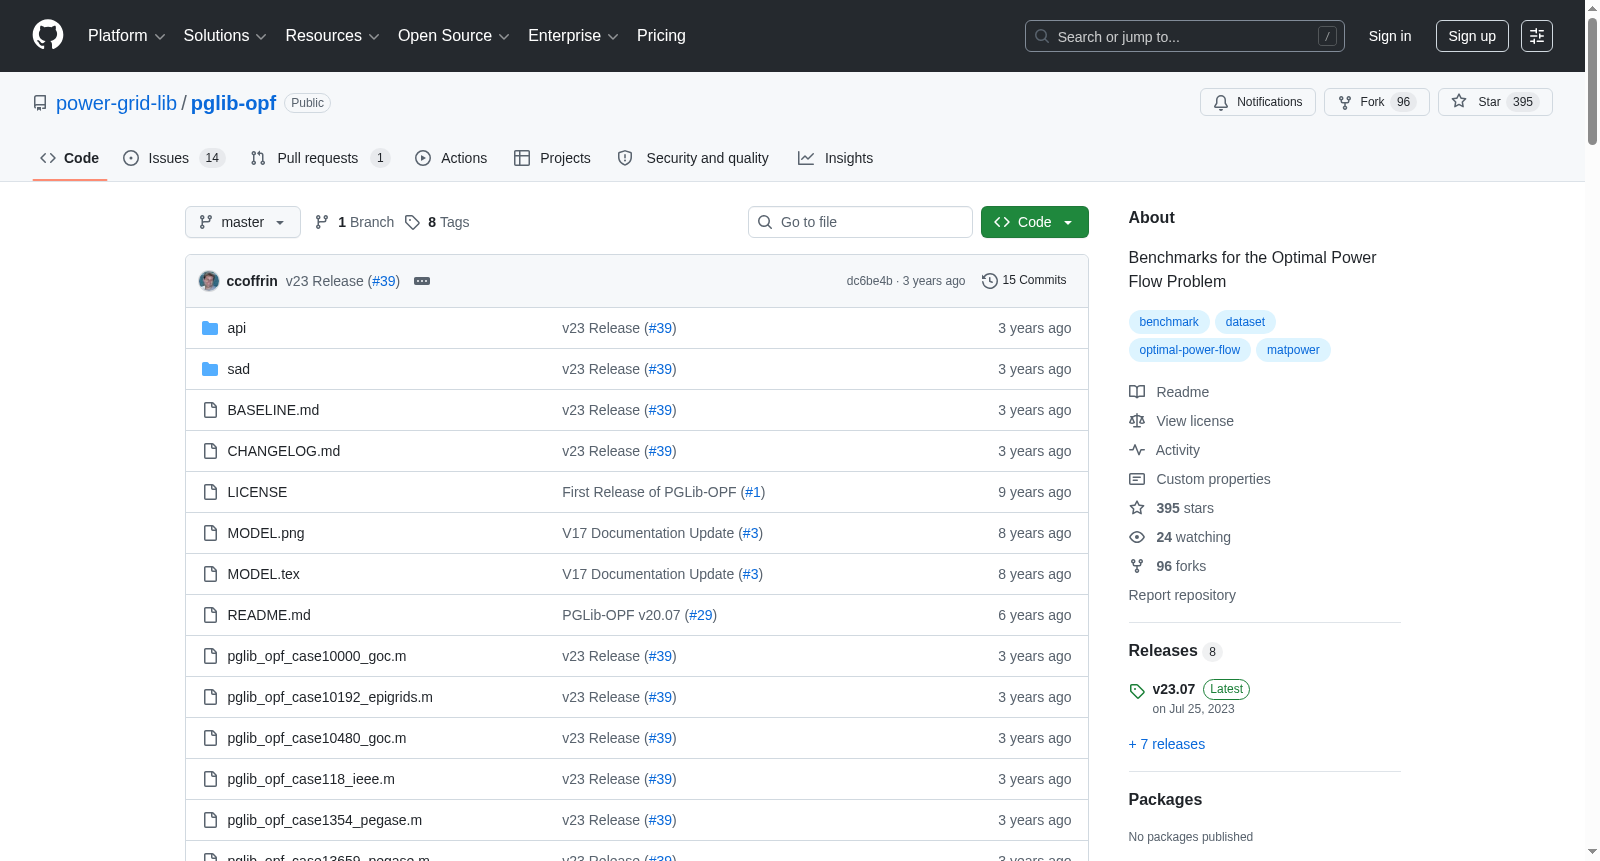Screen dimensions: 1600x861
Task: Expand the Open Source menu
Action: pyautogui.click(x=454, y=36)
